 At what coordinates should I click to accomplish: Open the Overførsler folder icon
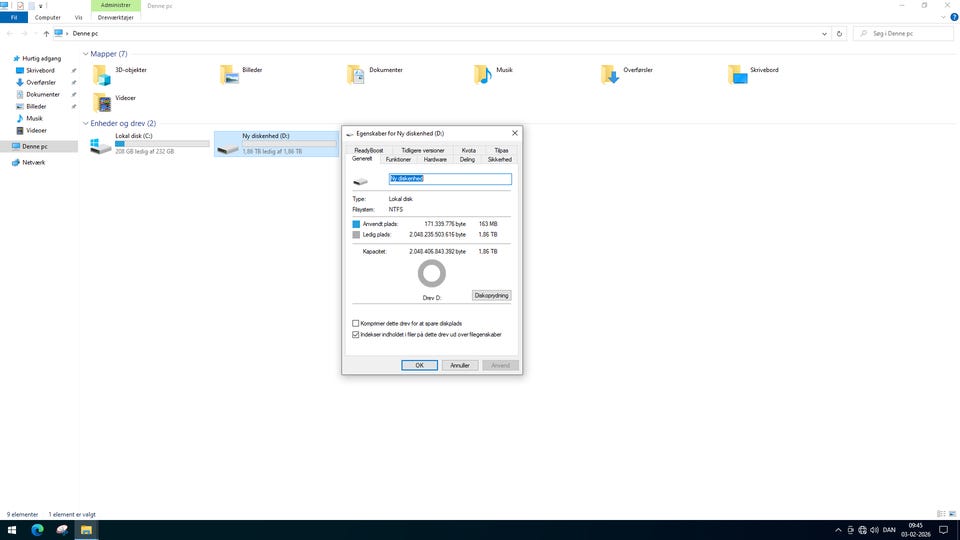(610, 75)
